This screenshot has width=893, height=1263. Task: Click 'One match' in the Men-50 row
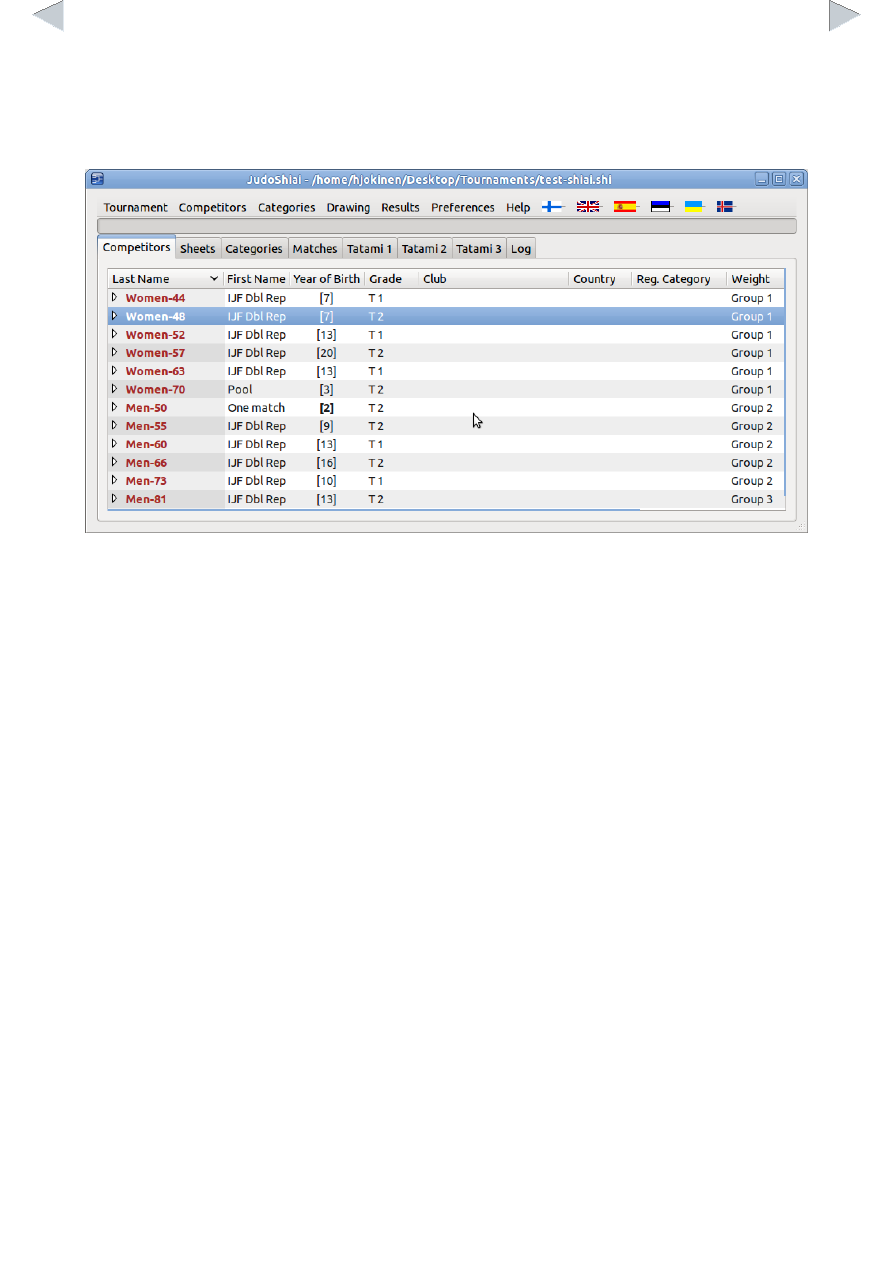pyautogui.click(x=256, y=408)
